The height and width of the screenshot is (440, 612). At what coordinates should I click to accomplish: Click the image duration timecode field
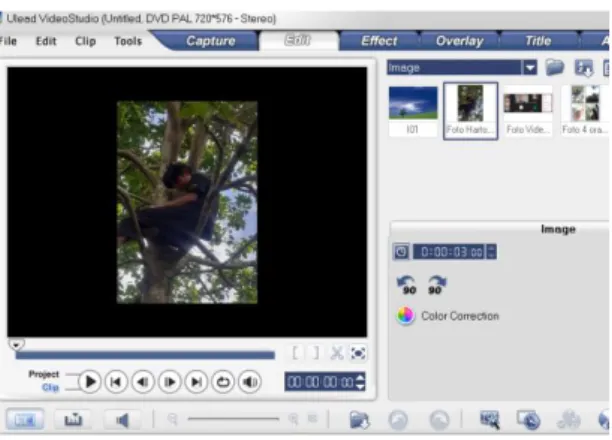[x=449, y=252]
